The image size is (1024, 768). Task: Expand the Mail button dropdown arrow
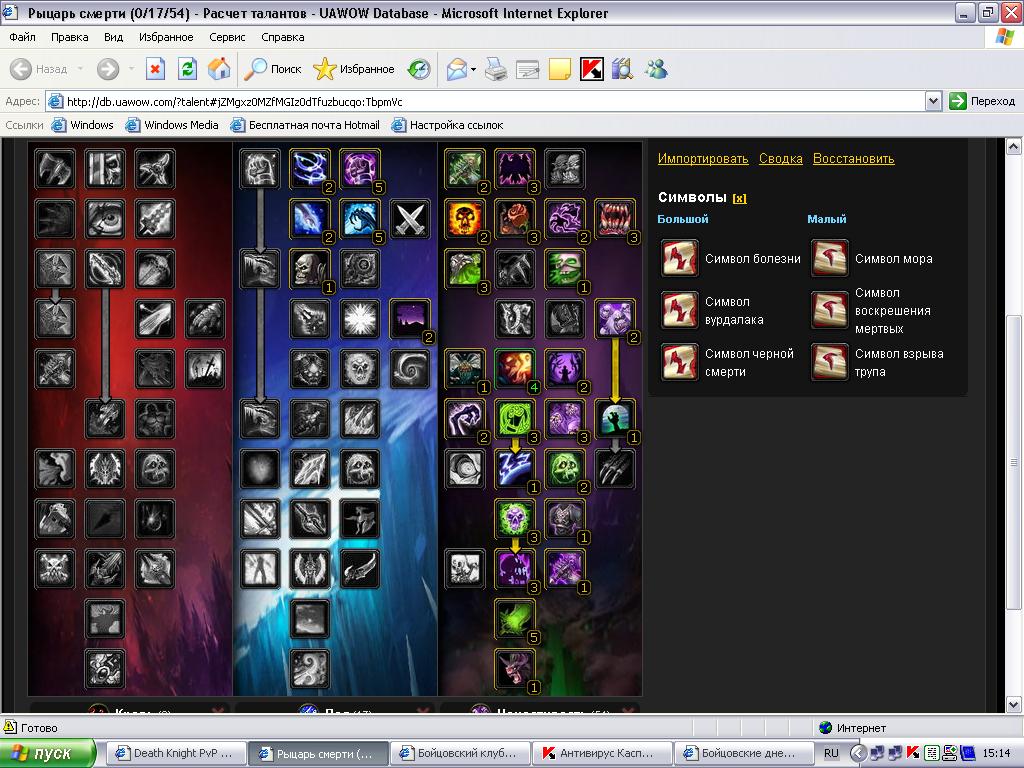(473, 69)
